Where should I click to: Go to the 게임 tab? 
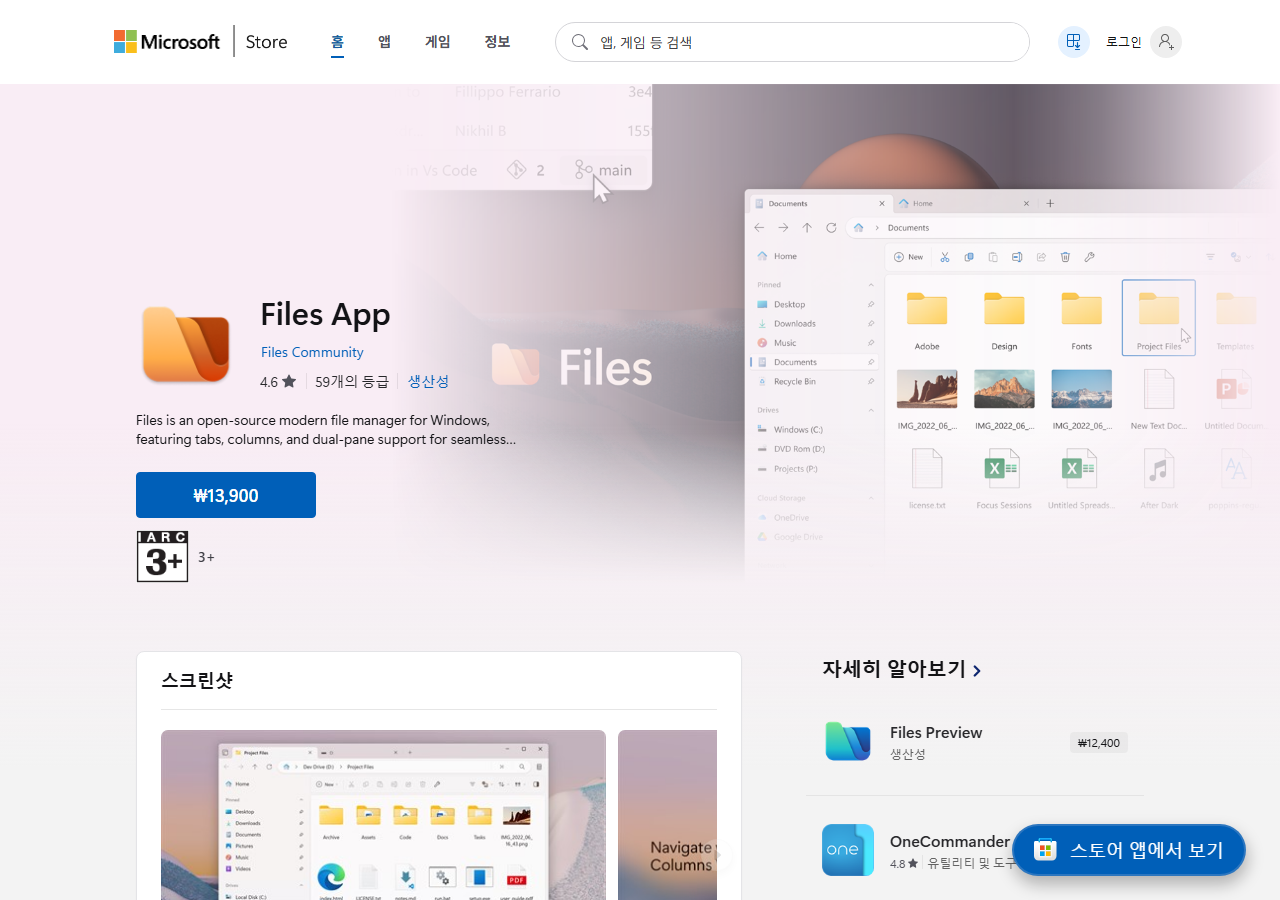pyautogui.click(x=438, y=42)
